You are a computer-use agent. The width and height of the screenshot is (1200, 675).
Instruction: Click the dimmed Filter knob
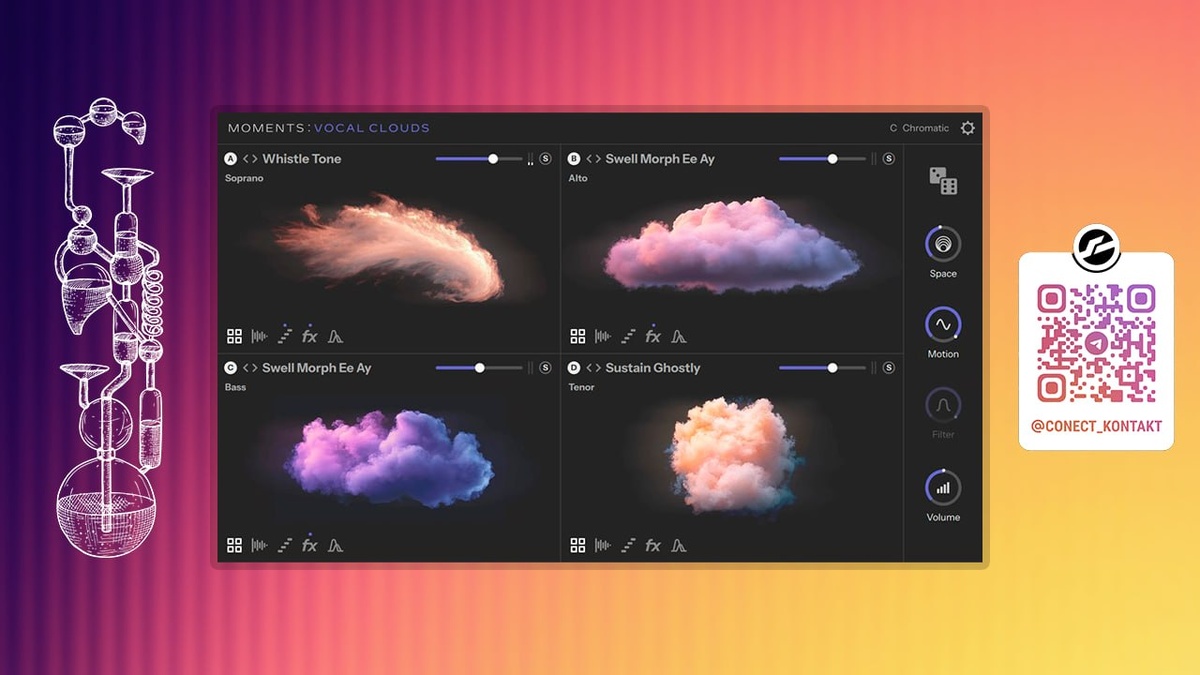coord(943,406)
